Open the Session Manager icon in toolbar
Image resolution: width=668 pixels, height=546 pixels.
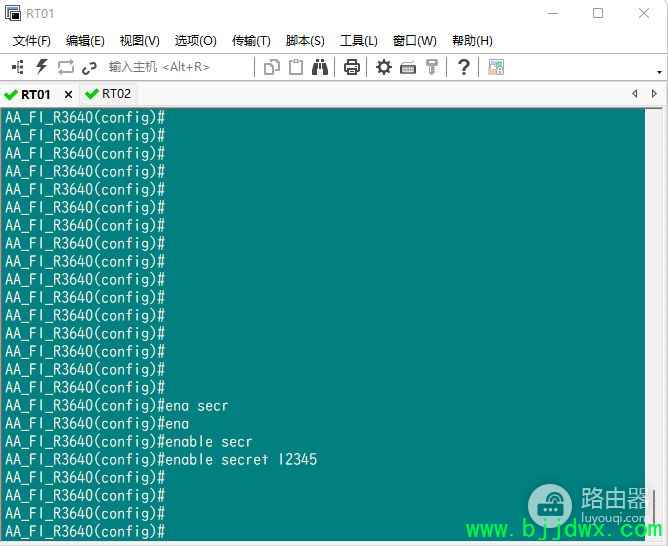click(18, 67)
